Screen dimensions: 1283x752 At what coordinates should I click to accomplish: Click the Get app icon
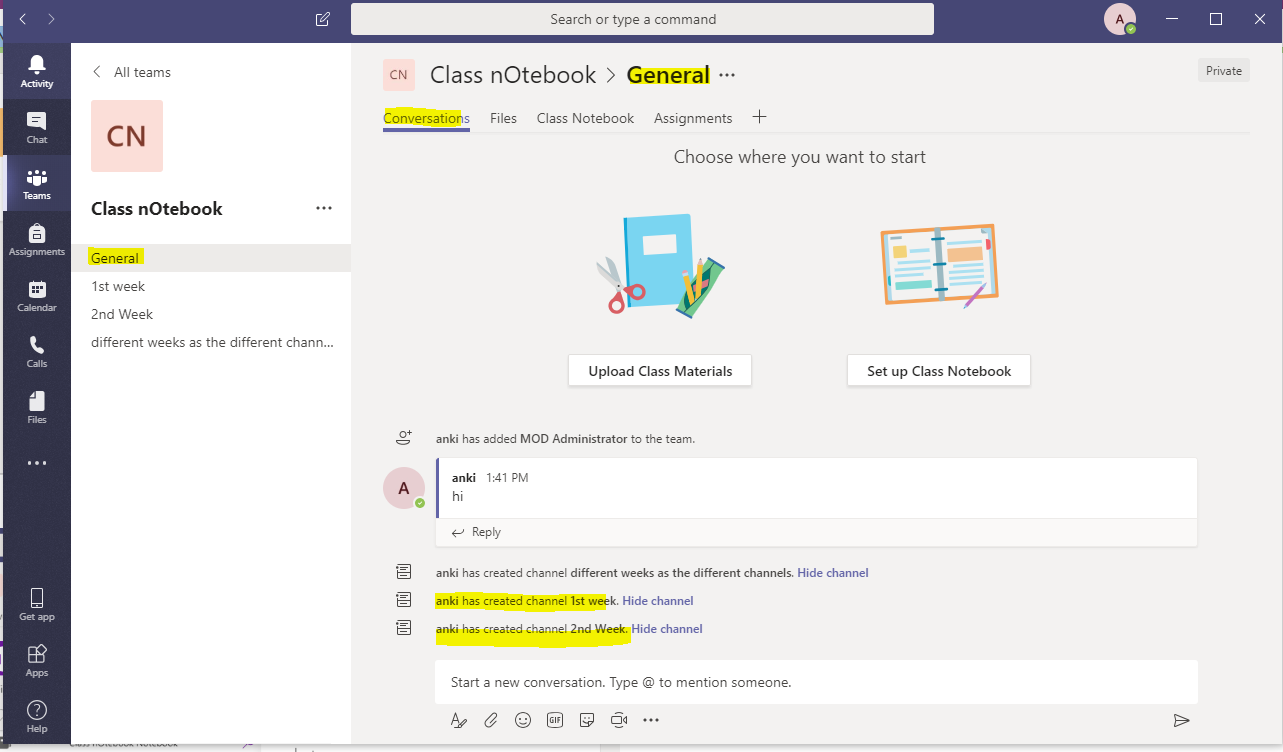point(37,604)
